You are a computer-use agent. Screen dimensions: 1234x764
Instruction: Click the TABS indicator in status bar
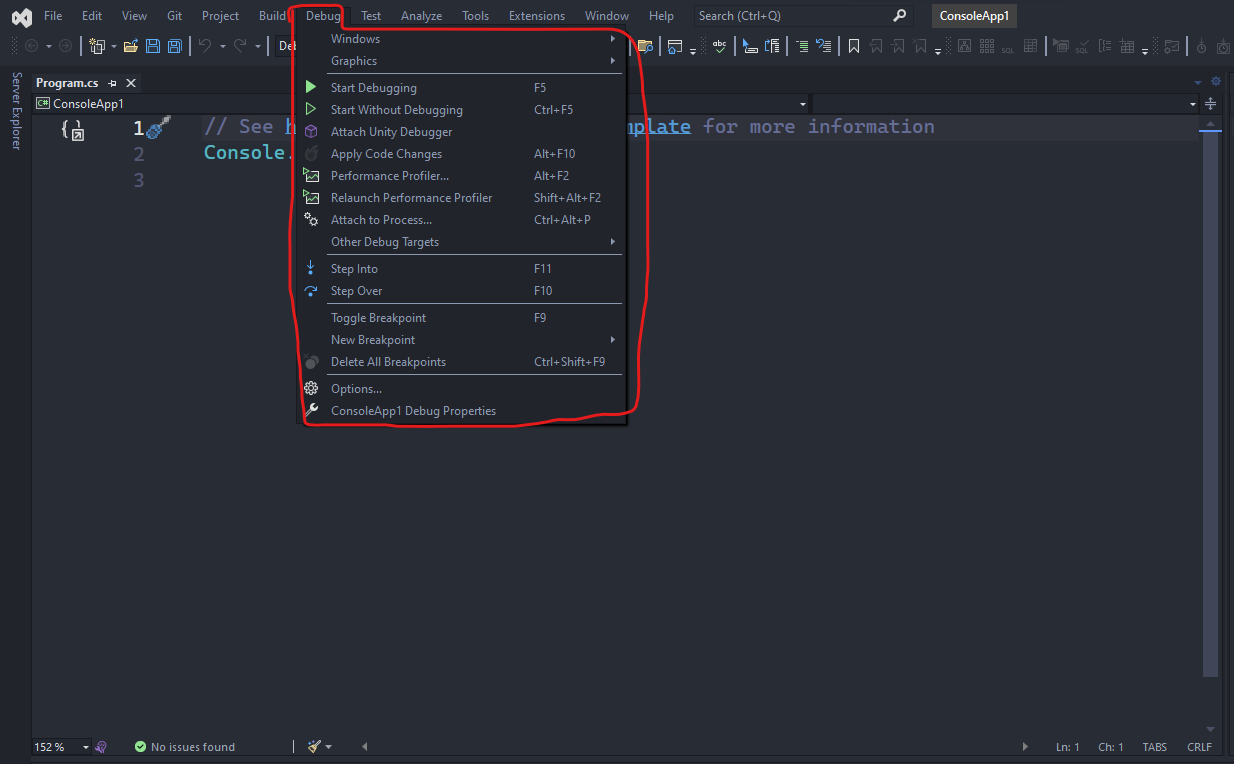(1154, 747)
